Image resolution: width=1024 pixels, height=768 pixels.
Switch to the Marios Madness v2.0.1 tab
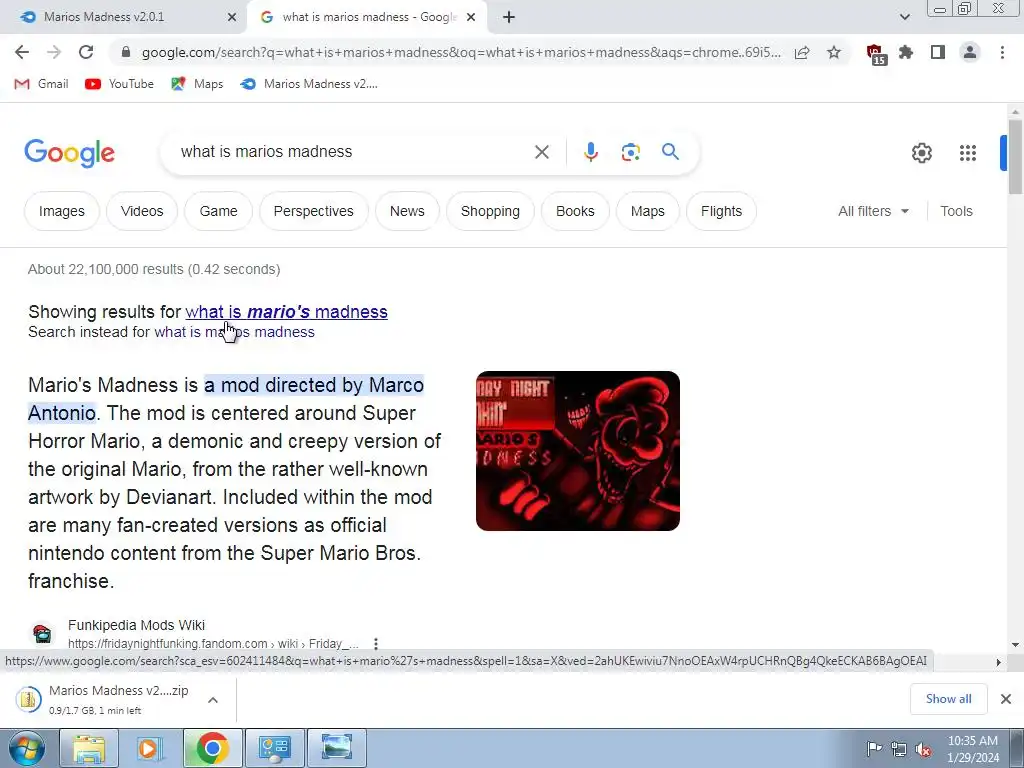[122, 18]
